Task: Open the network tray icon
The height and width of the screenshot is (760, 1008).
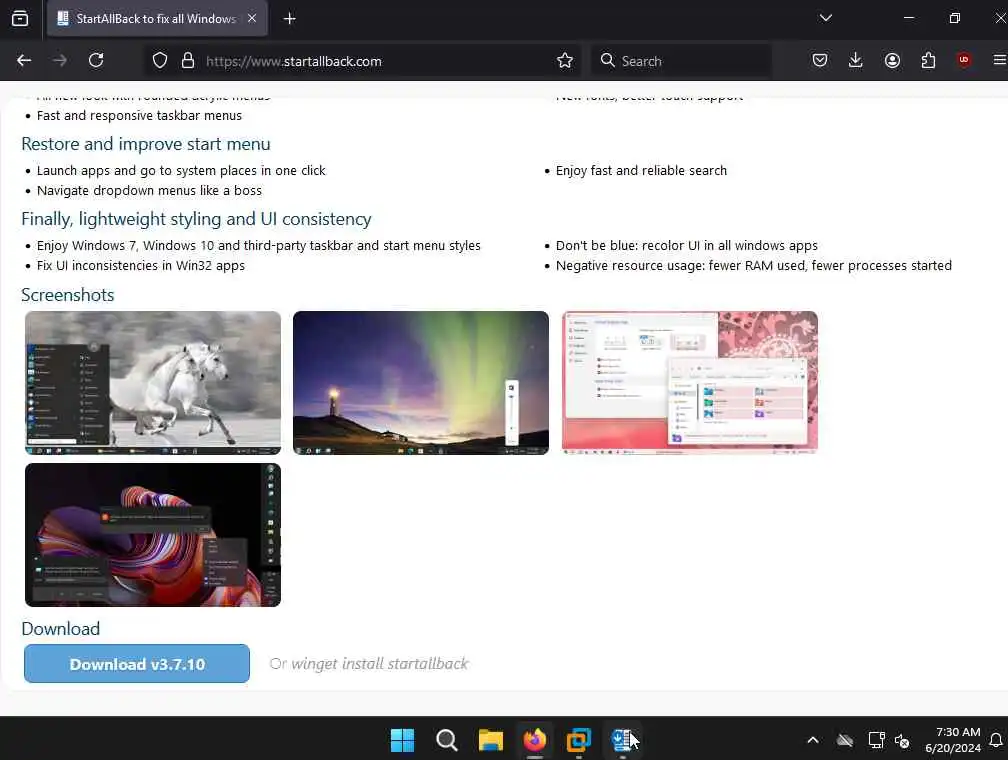Action: pos(876,741)
